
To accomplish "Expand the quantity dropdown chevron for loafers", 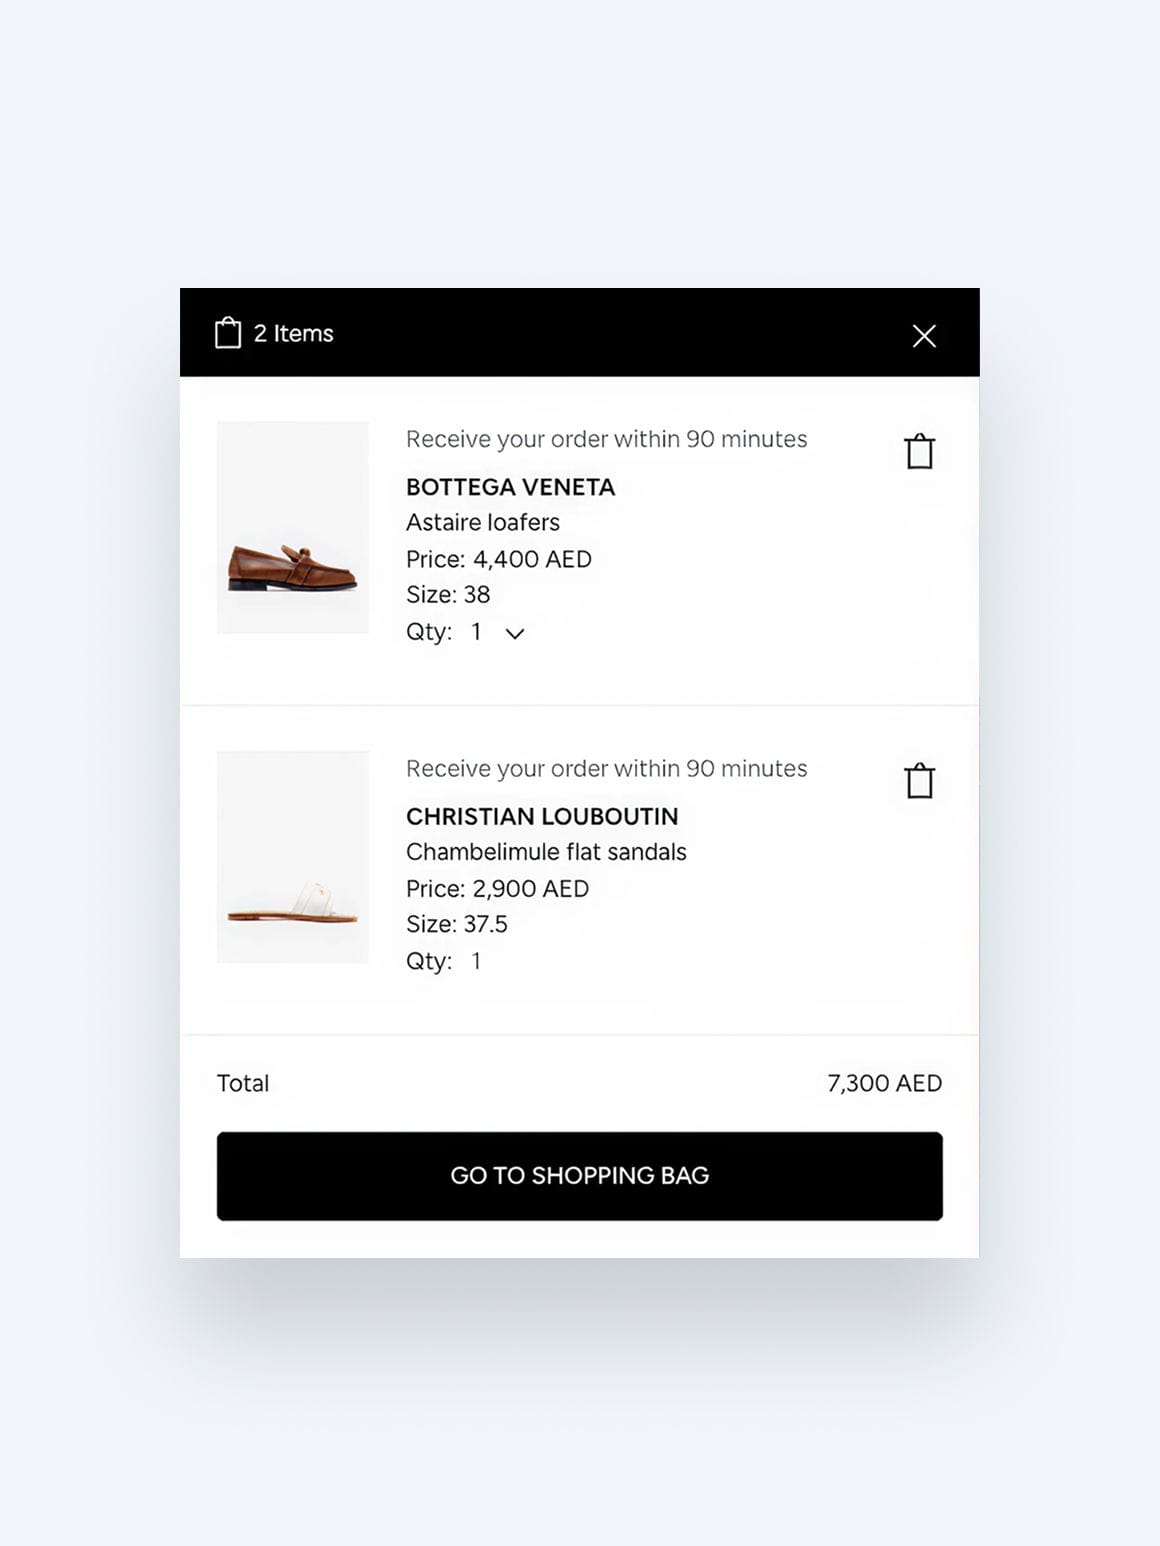I will click(515, 633).
